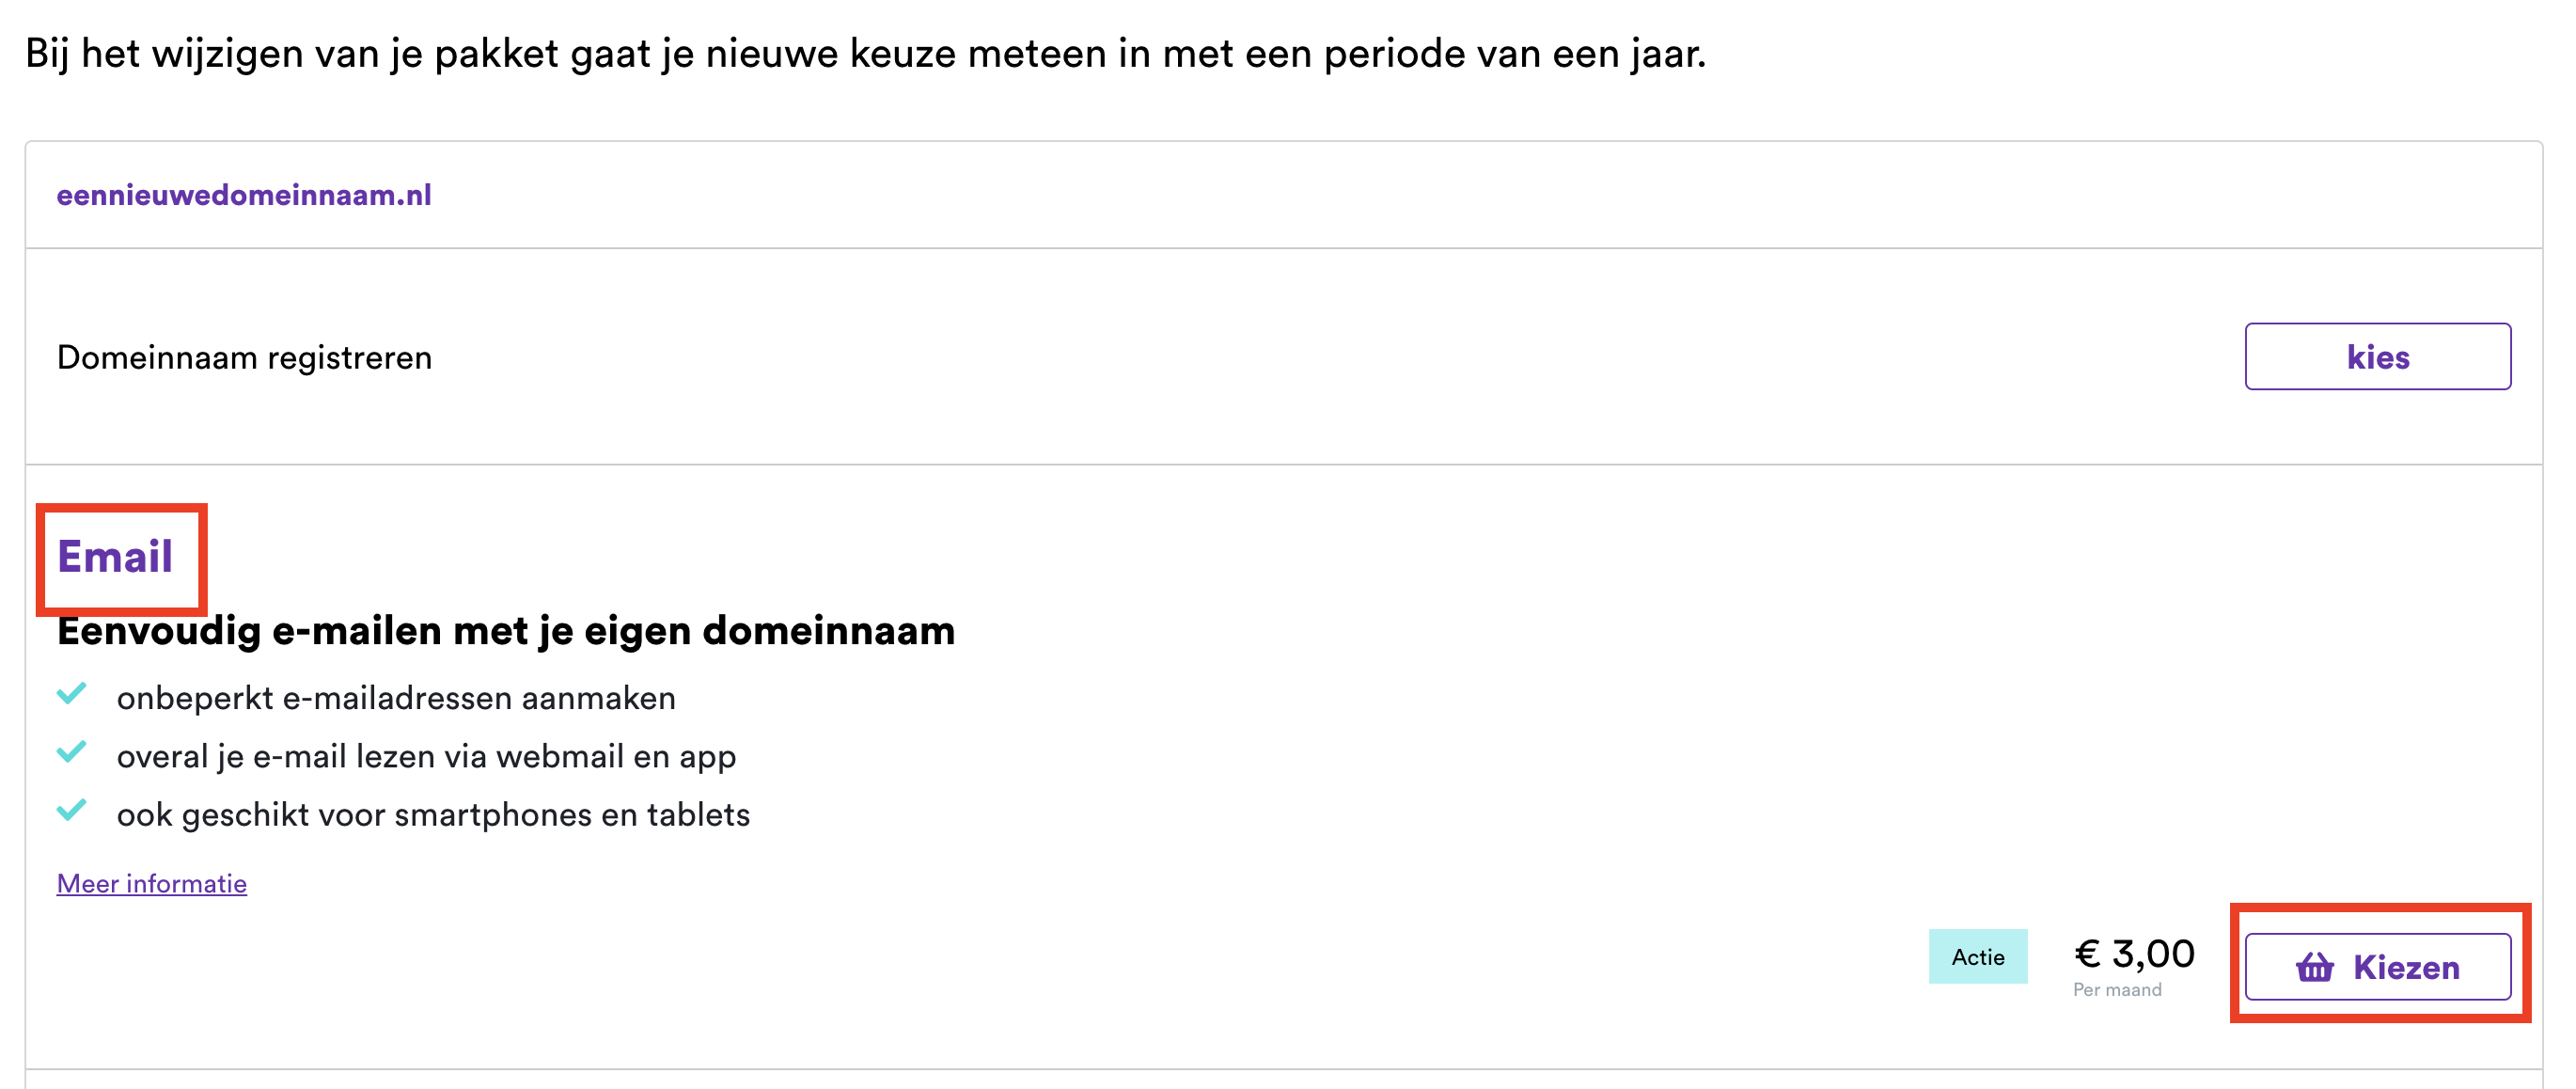
Task: Open the Meer informatie link
Action: [152, 884]
